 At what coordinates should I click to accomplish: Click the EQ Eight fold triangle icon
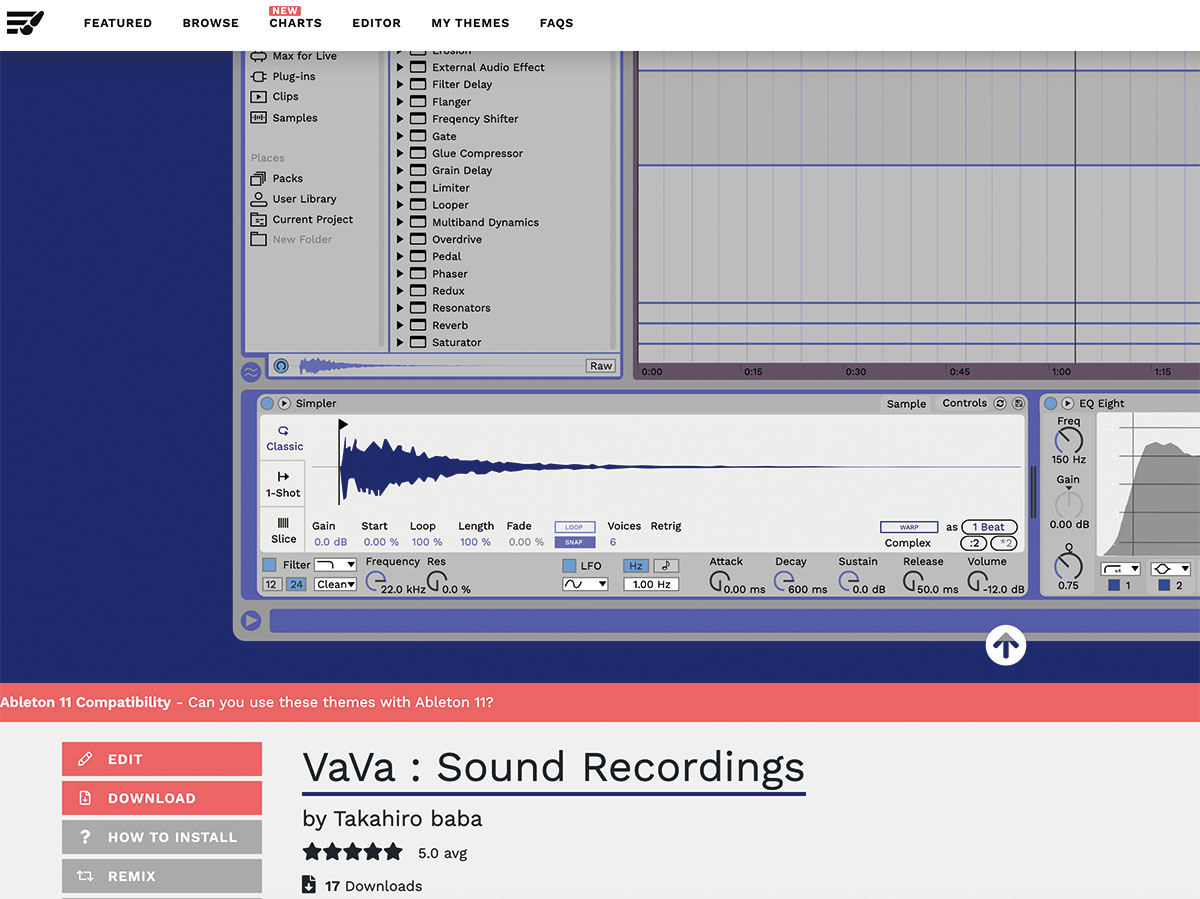pos(1068,403)
